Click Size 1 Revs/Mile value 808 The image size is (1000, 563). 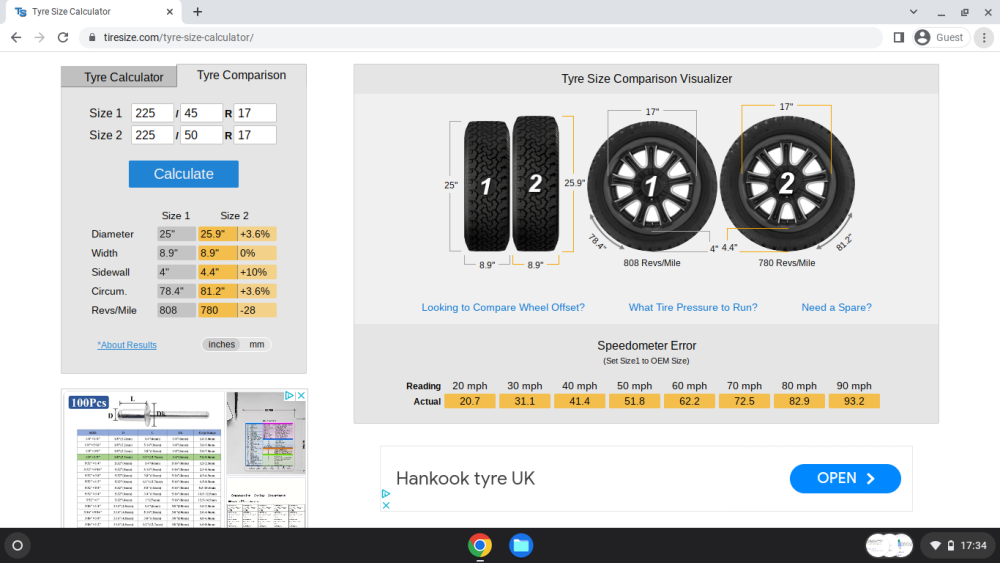[177, 311]
